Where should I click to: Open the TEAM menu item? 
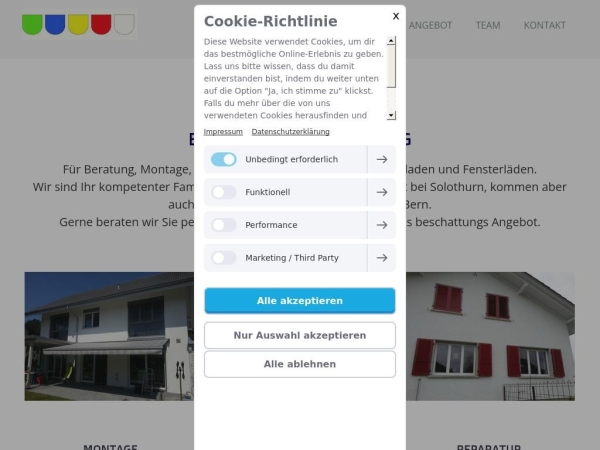point(488,25)
